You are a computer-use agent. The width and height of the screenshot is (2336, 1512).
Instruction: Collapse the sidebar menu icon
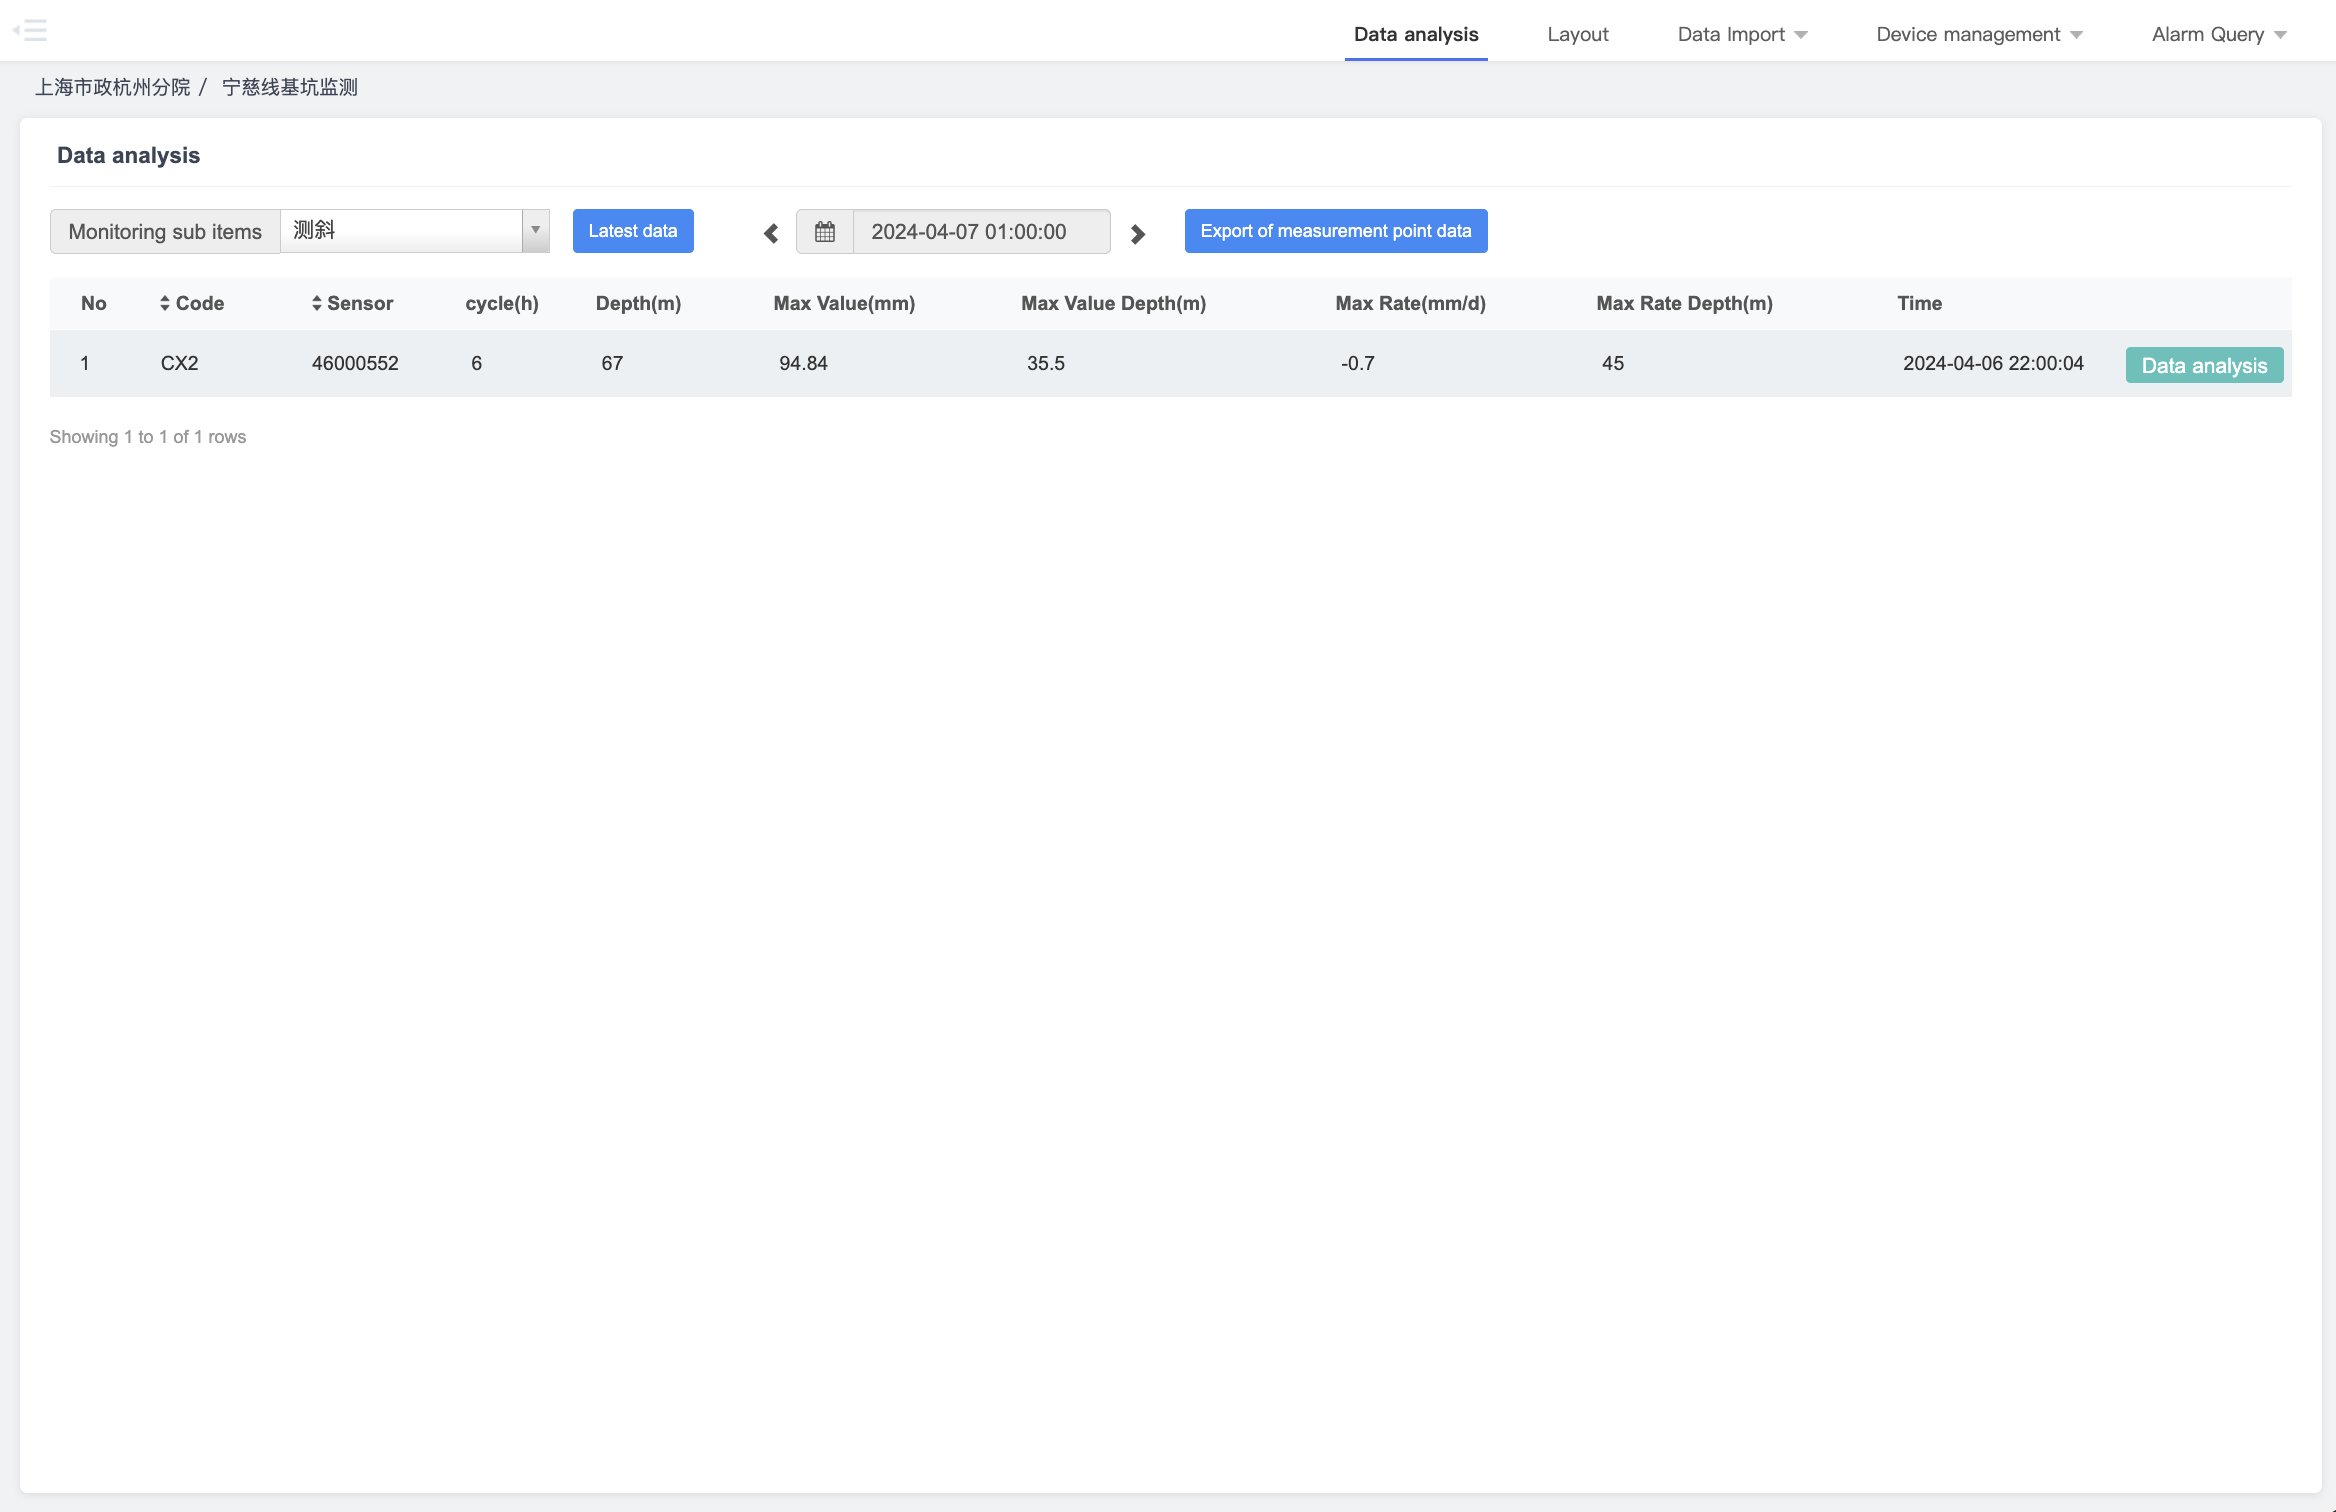30,30
